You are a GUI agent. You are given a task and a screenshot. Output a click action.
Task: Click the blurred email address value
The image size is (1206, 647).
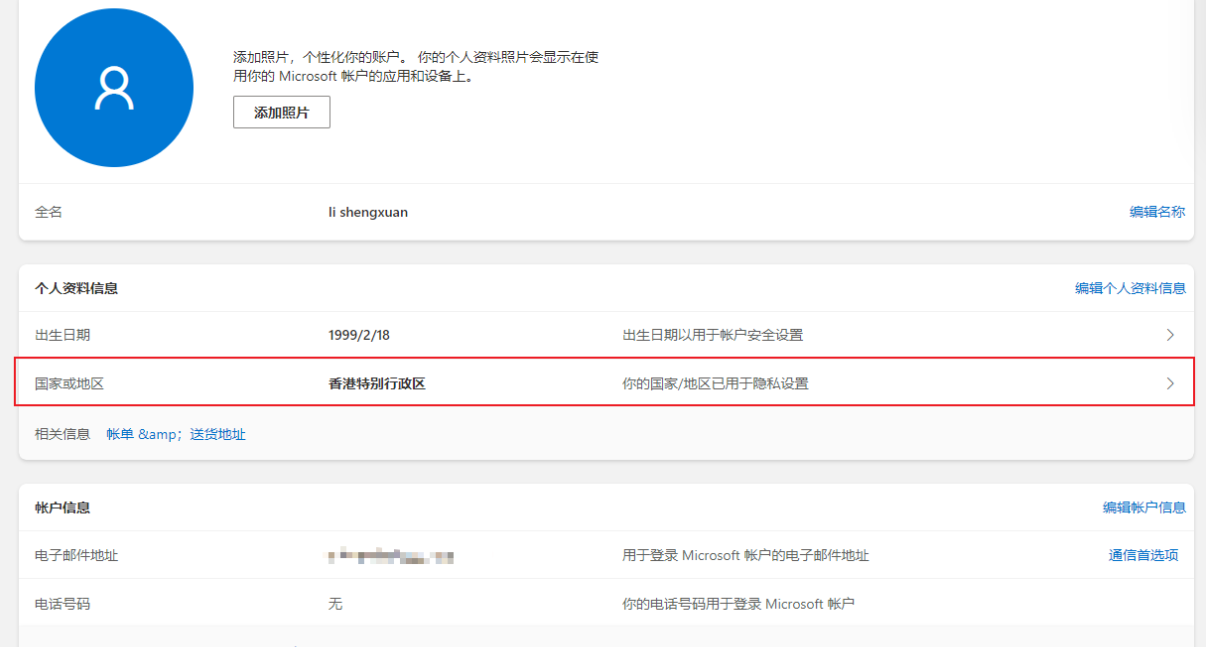coord(391,555)
